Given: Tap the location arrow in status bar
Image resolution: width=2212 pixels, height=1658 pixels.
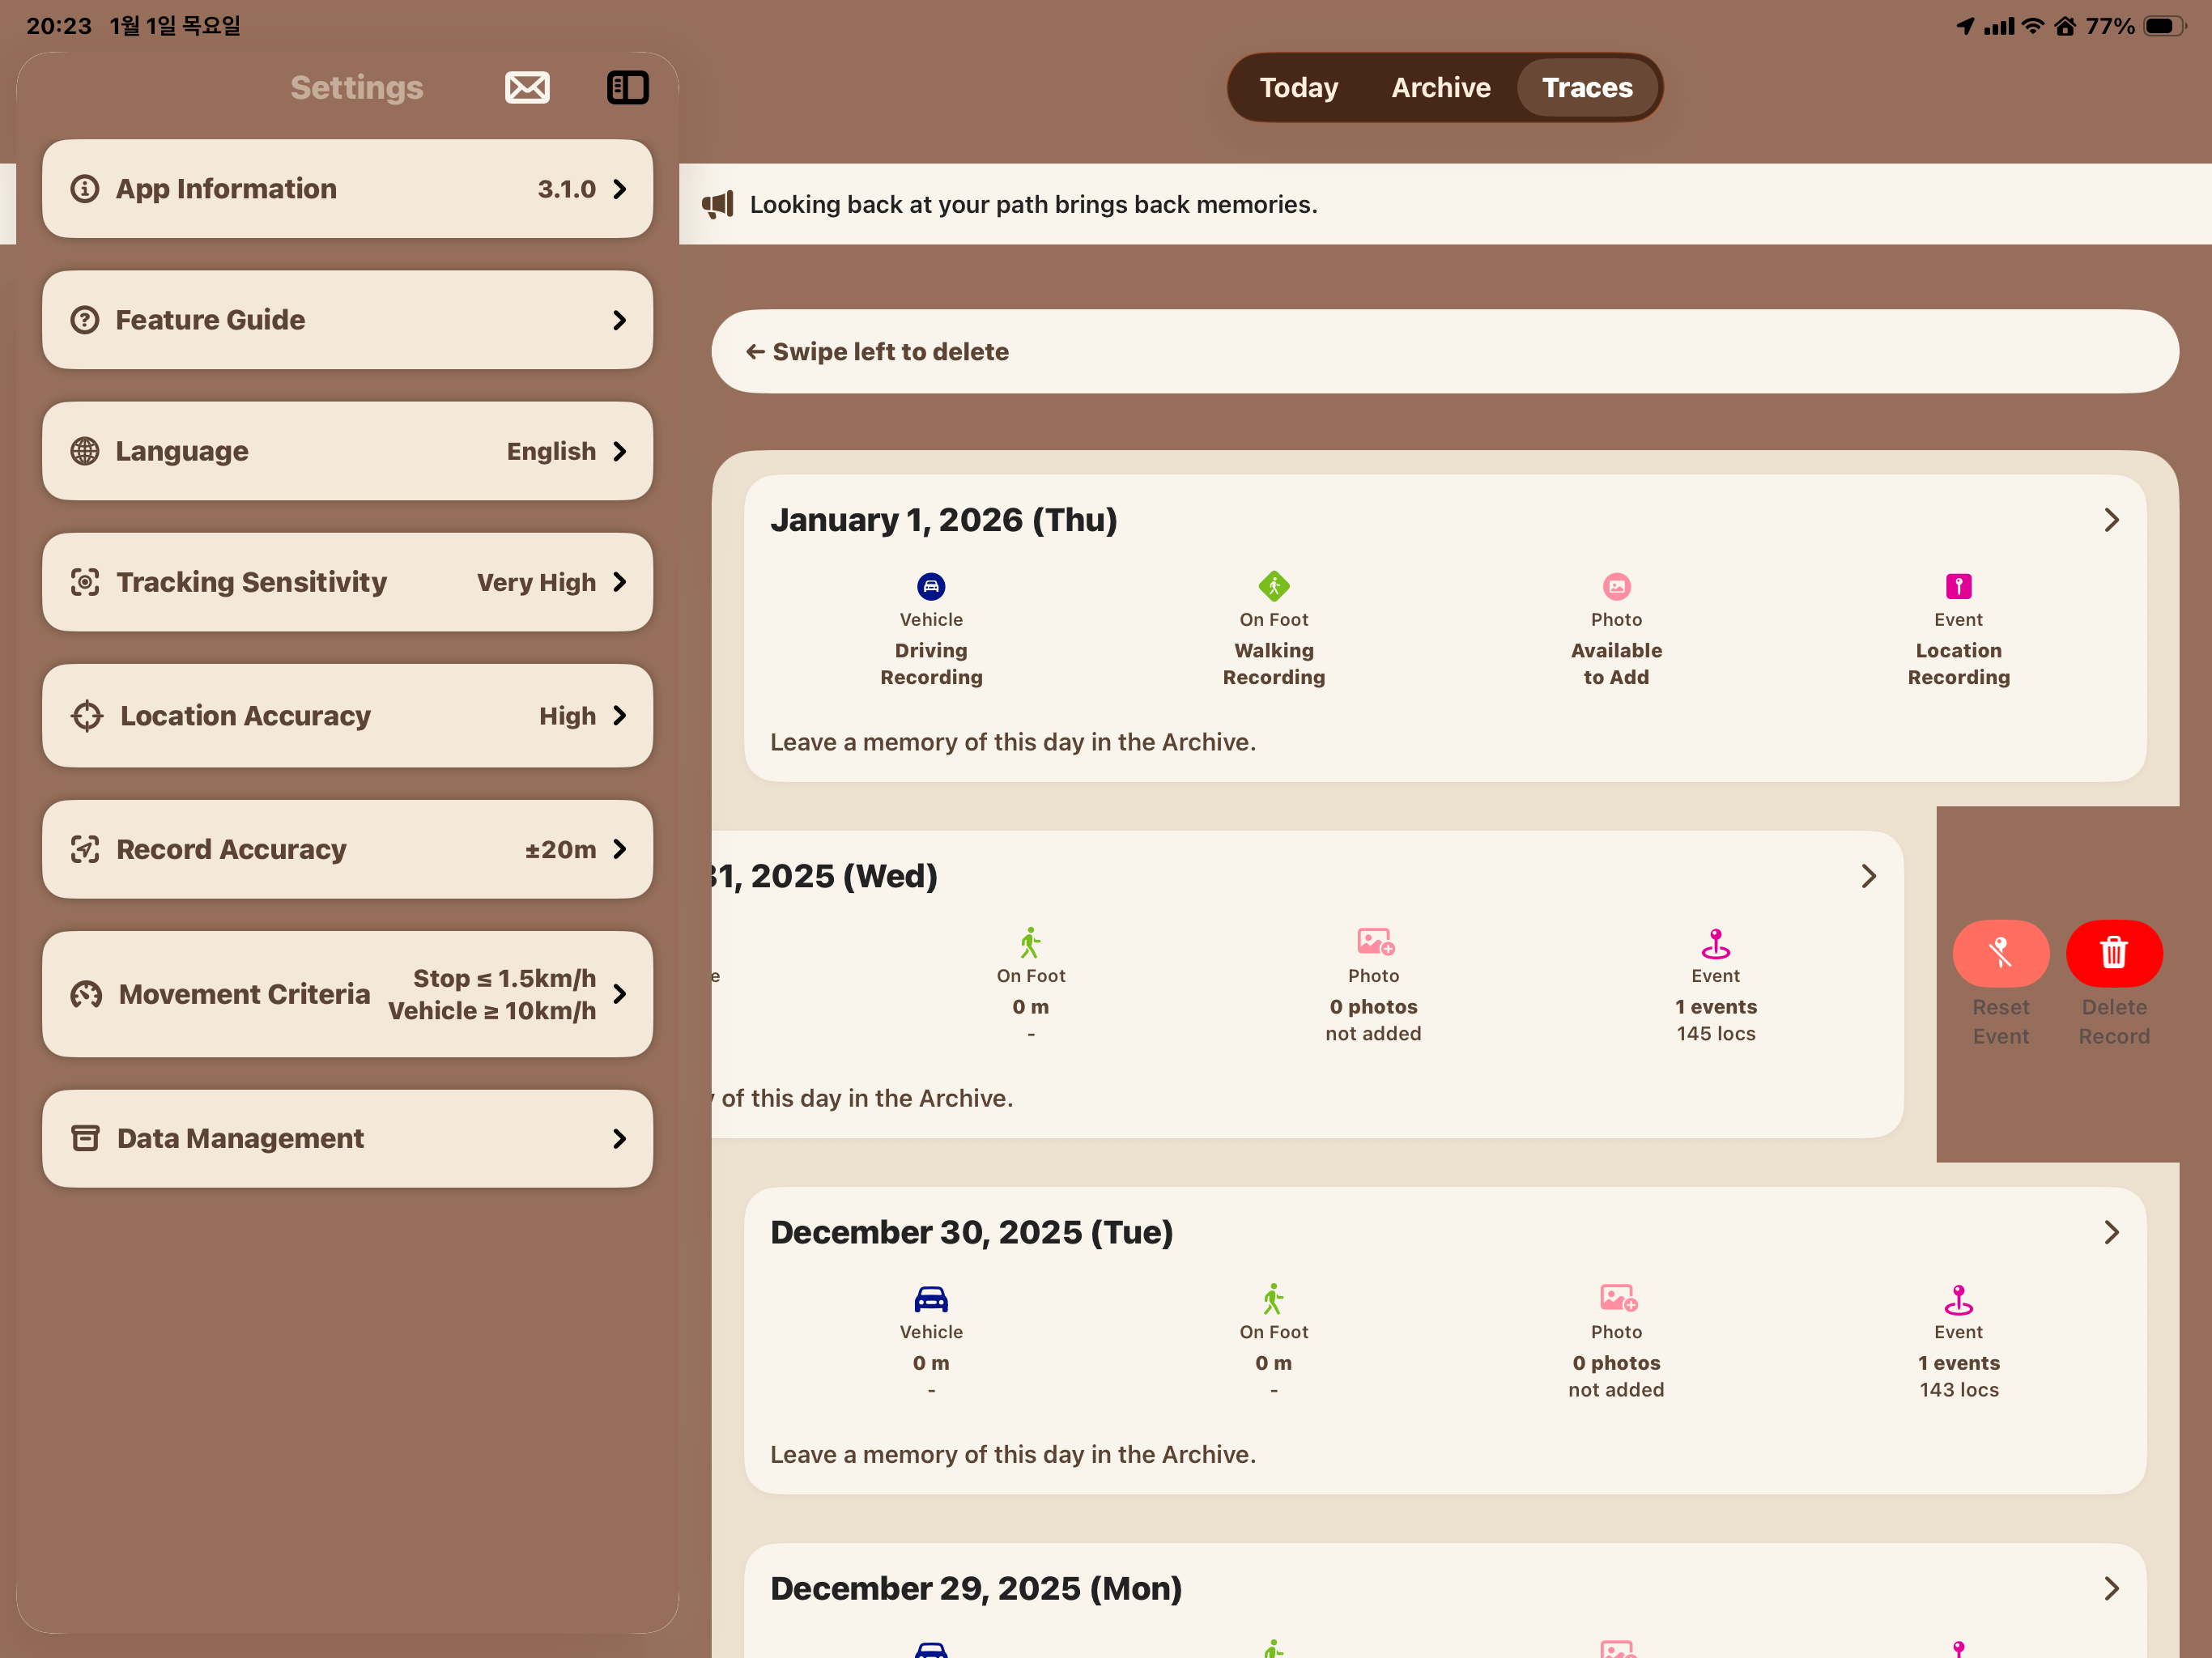Looking at the screenshot, I should coord(1965,26).
